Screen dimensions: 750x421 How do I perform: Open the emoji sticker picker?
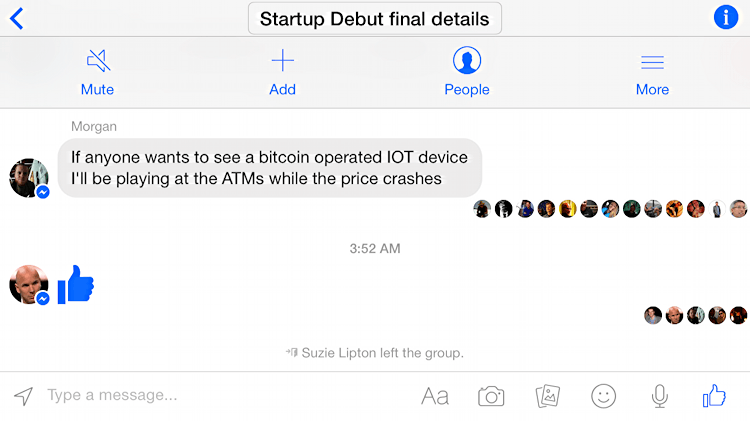click(604, 396)
